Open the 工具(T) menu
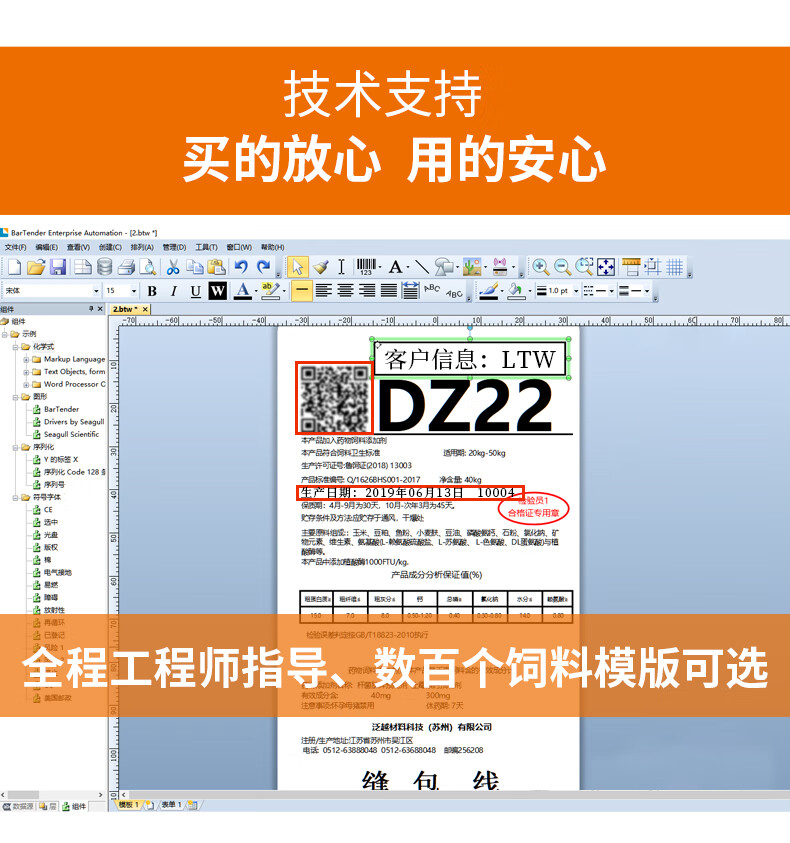 pos(207,247)
